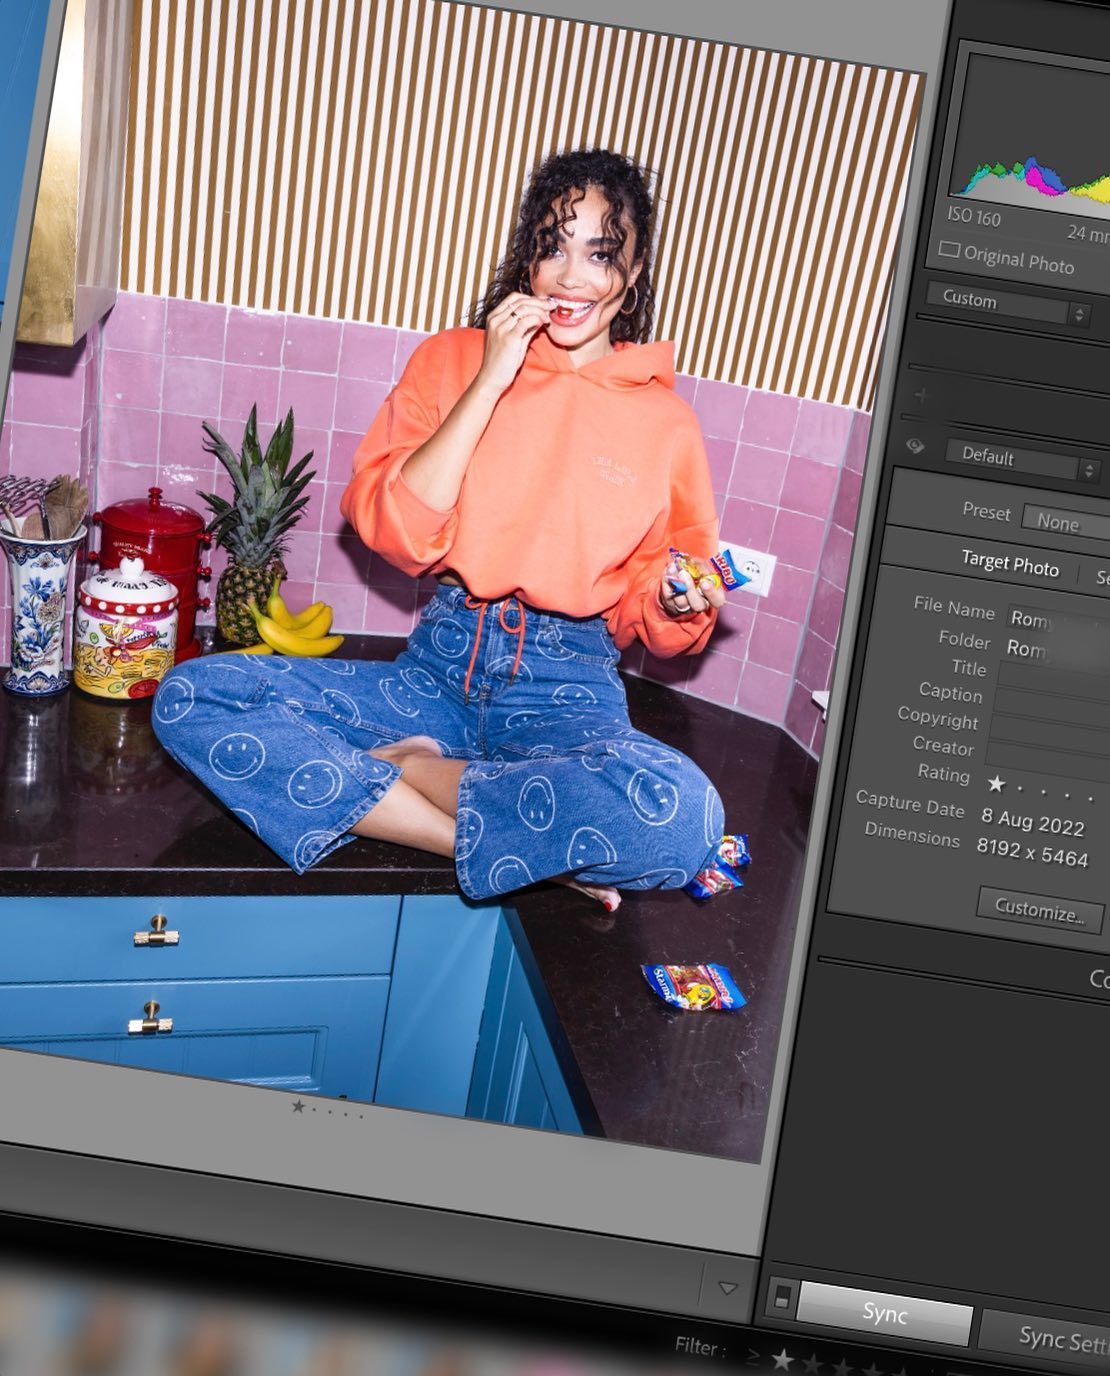
Task: Click the toolbar down-arrow triangle below photo
Action: [727, 1288]
